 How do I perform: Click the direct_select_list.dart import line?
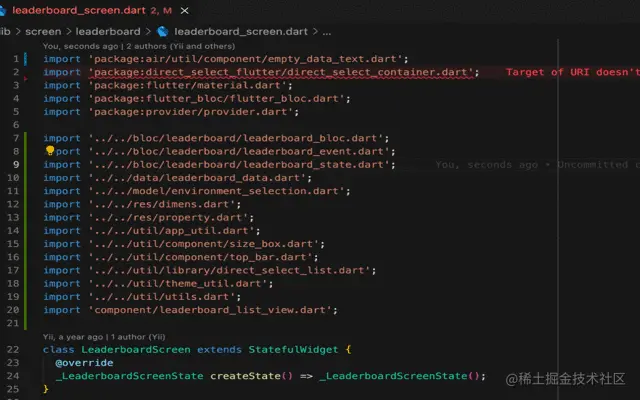210,270
